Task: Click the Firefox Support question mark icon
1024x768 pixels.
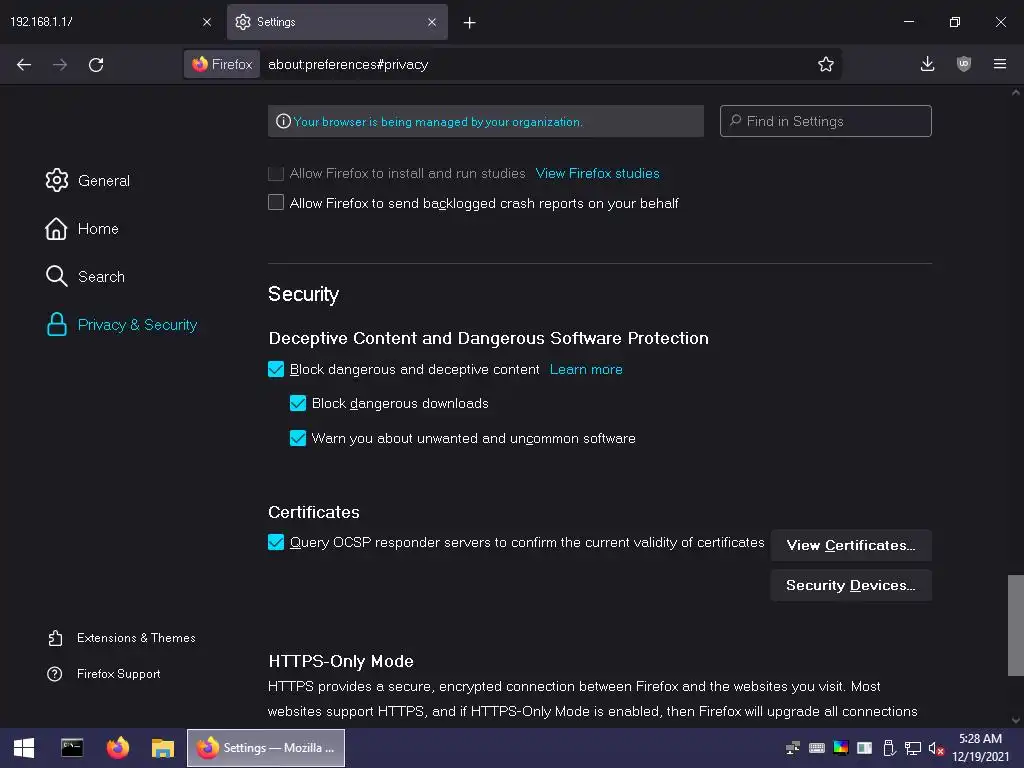Action: [x=55, y=673]
